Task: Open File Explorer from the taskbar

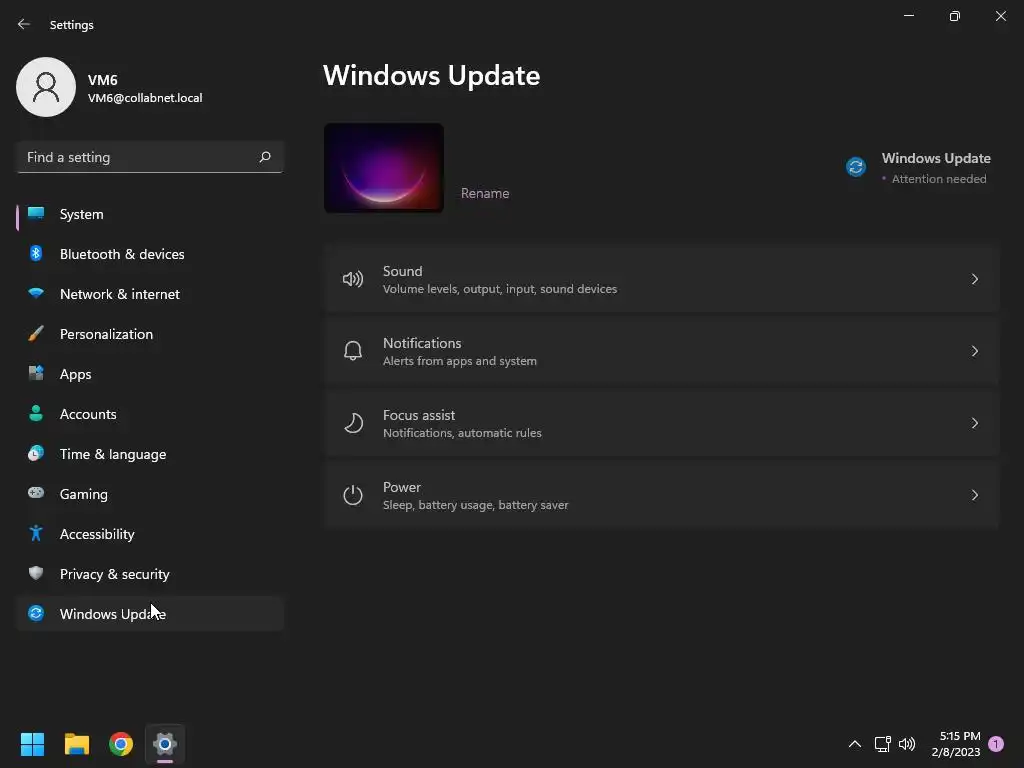Action: point(76,744)
